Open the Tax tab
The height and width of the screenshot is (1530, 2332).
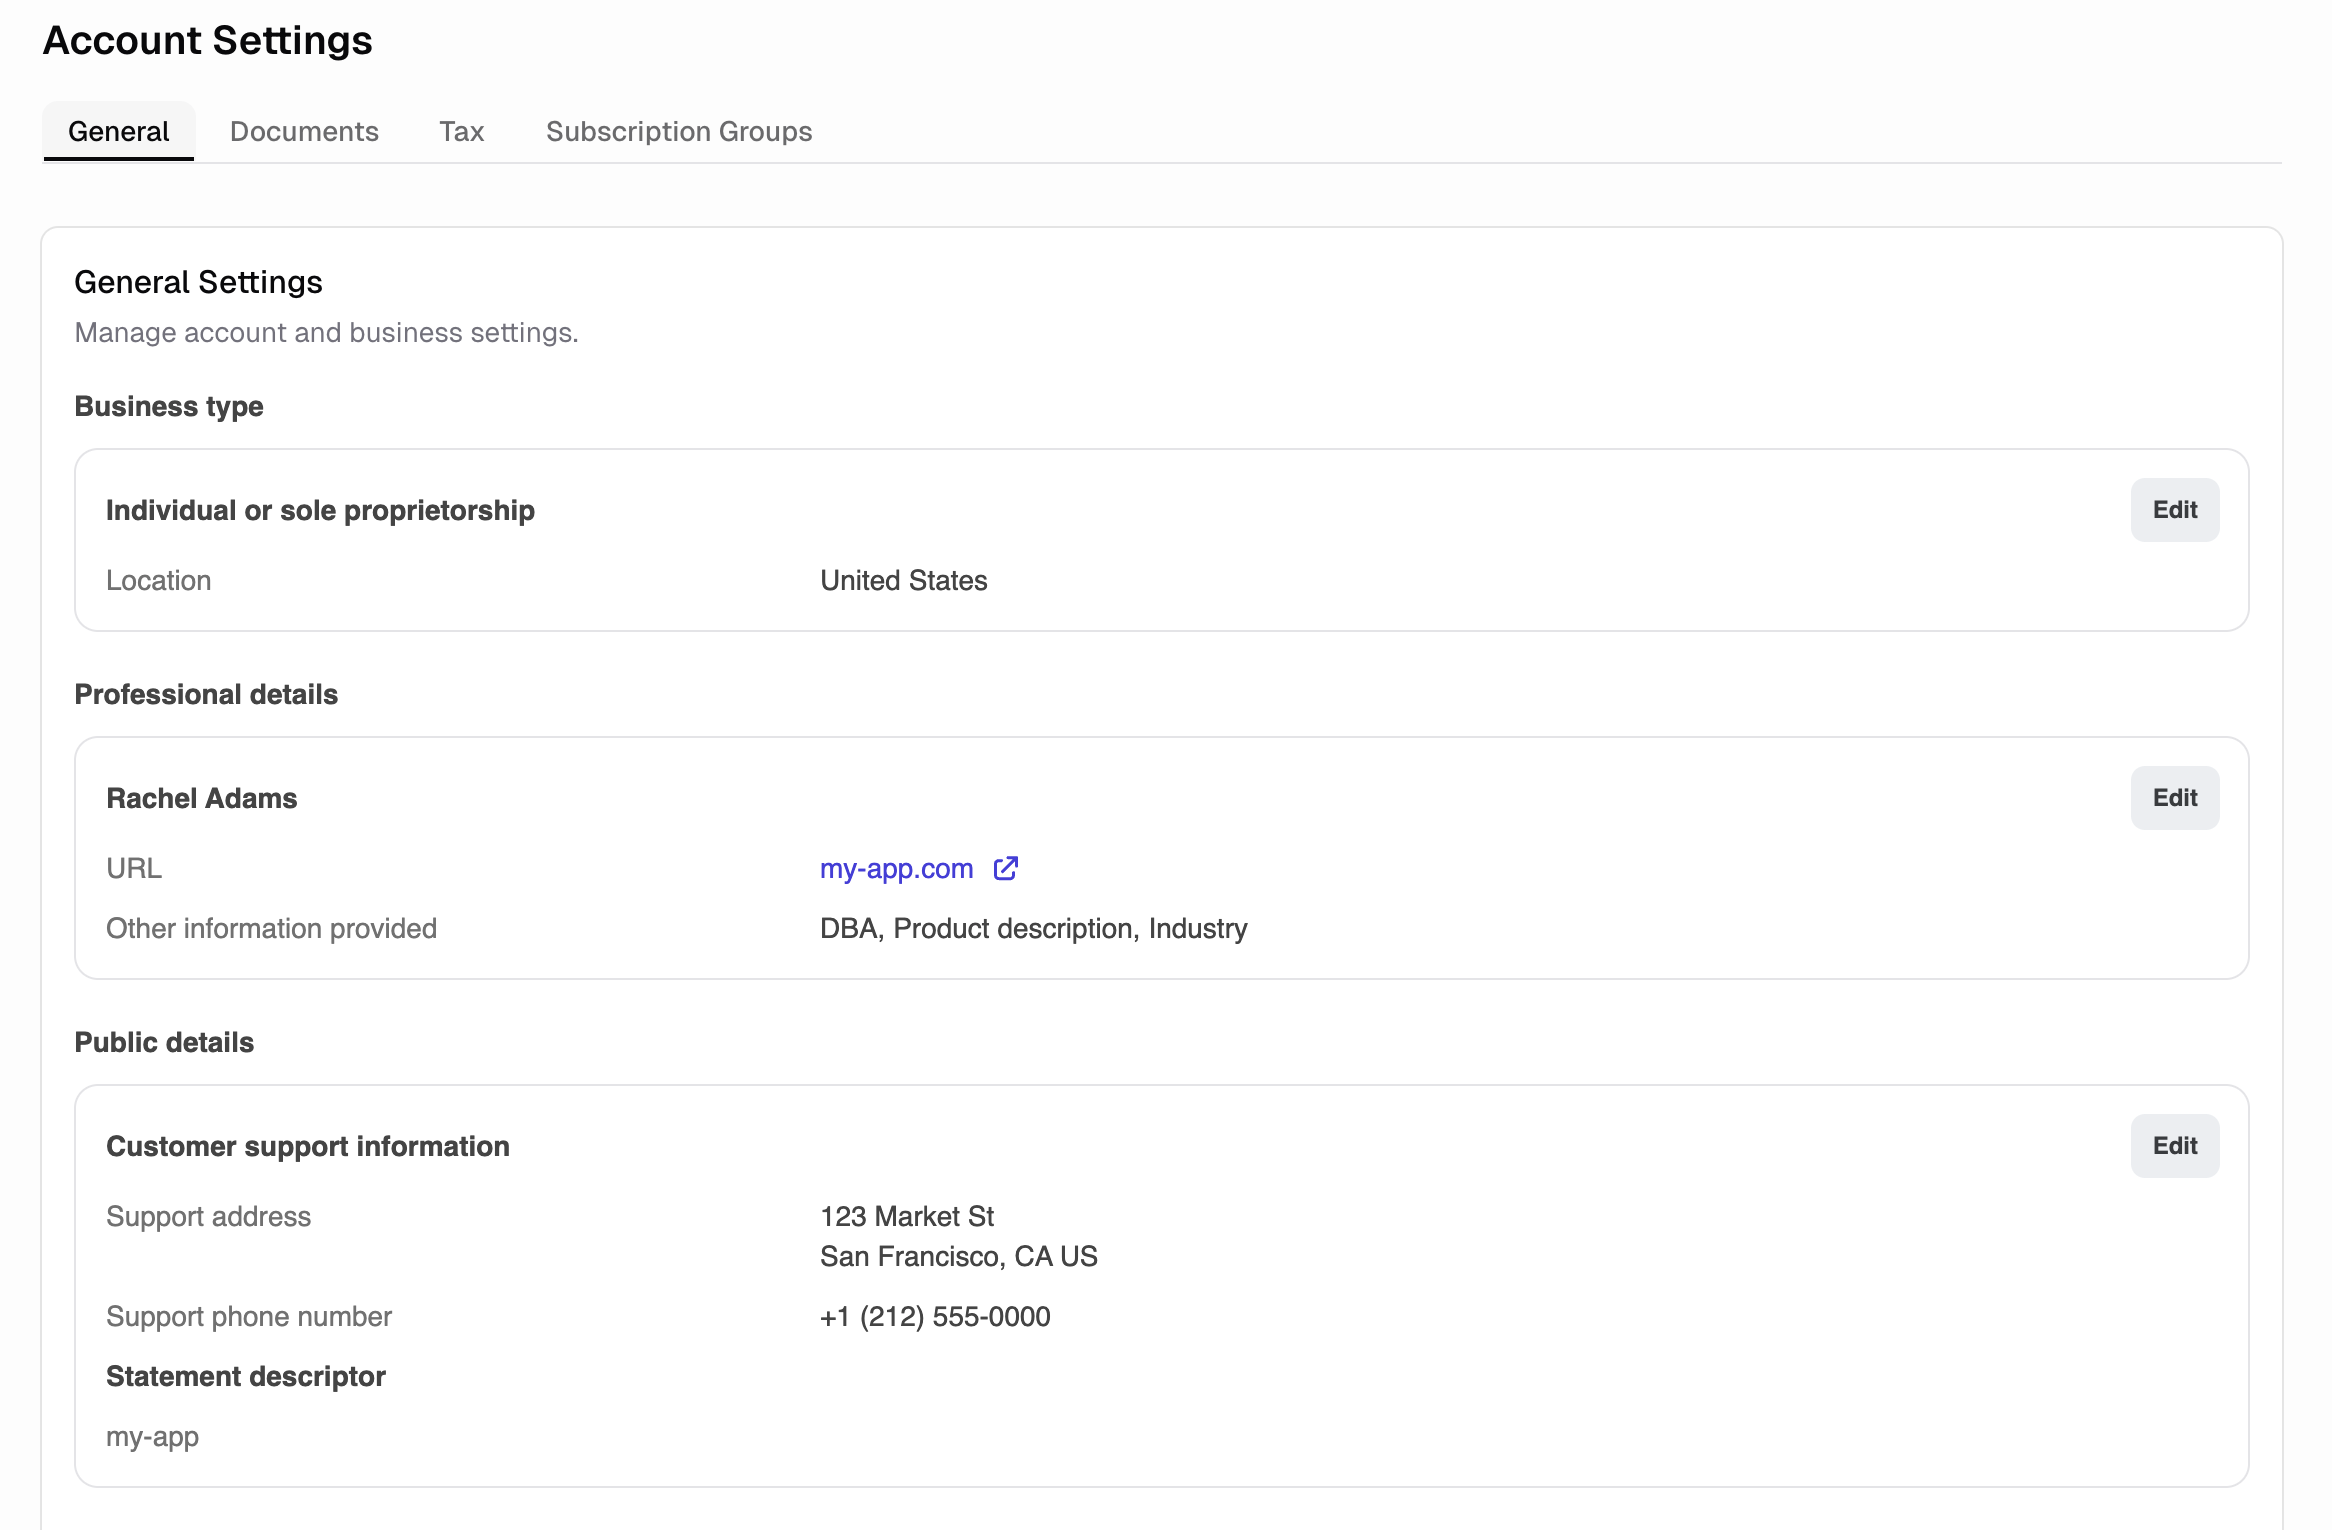click(461, 131)
